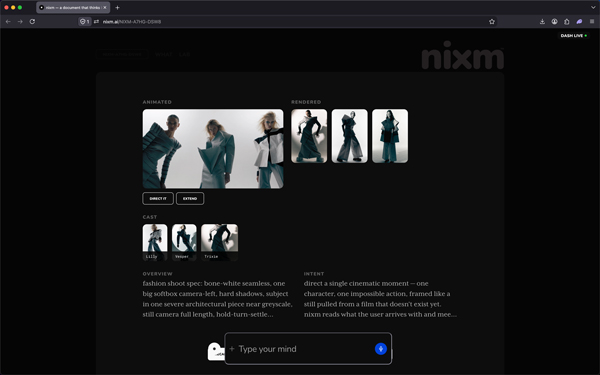This screenshot has width=600, height=375.
Task: Open the browser account profile icon
Action: coord(554,21)
